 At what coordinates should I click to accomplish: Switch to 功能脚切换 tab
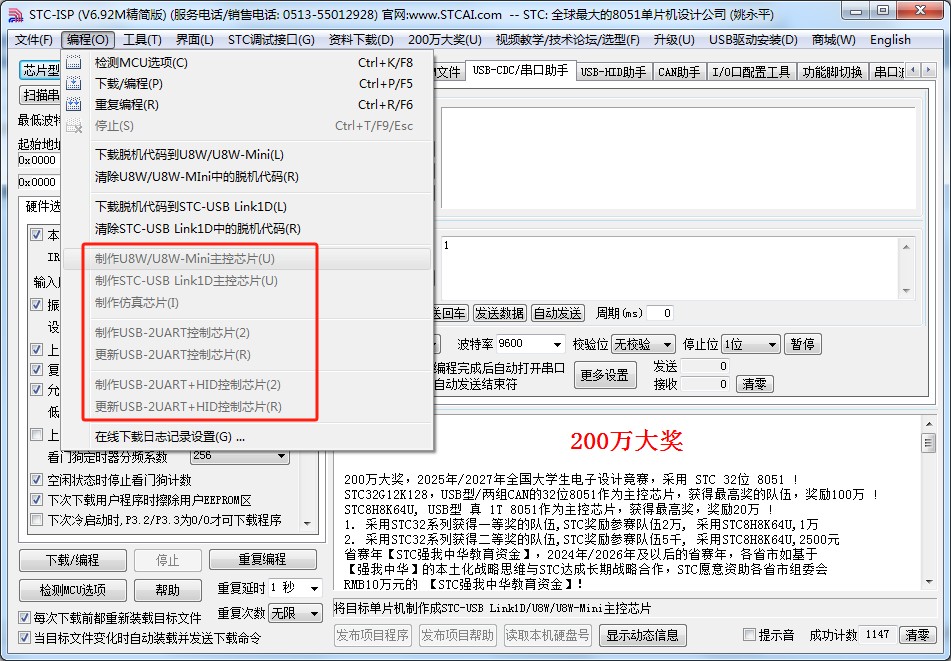click(x=832, y=72)
